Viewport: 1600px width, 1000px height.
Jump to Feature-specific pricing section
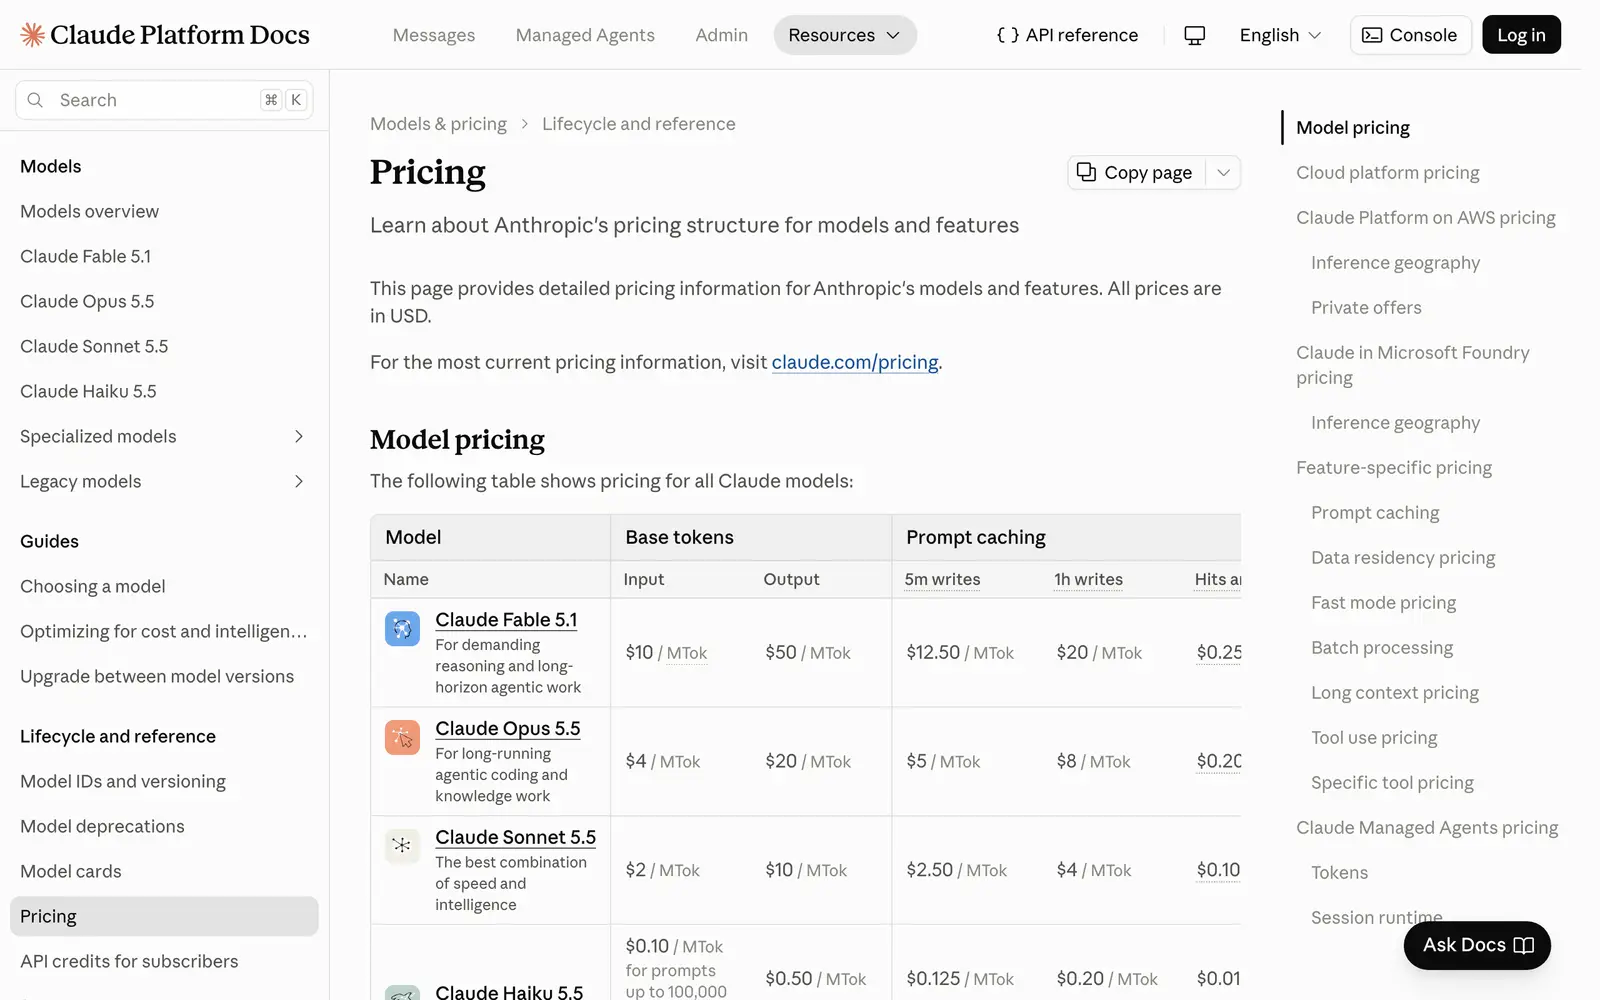pos(1394,467)
